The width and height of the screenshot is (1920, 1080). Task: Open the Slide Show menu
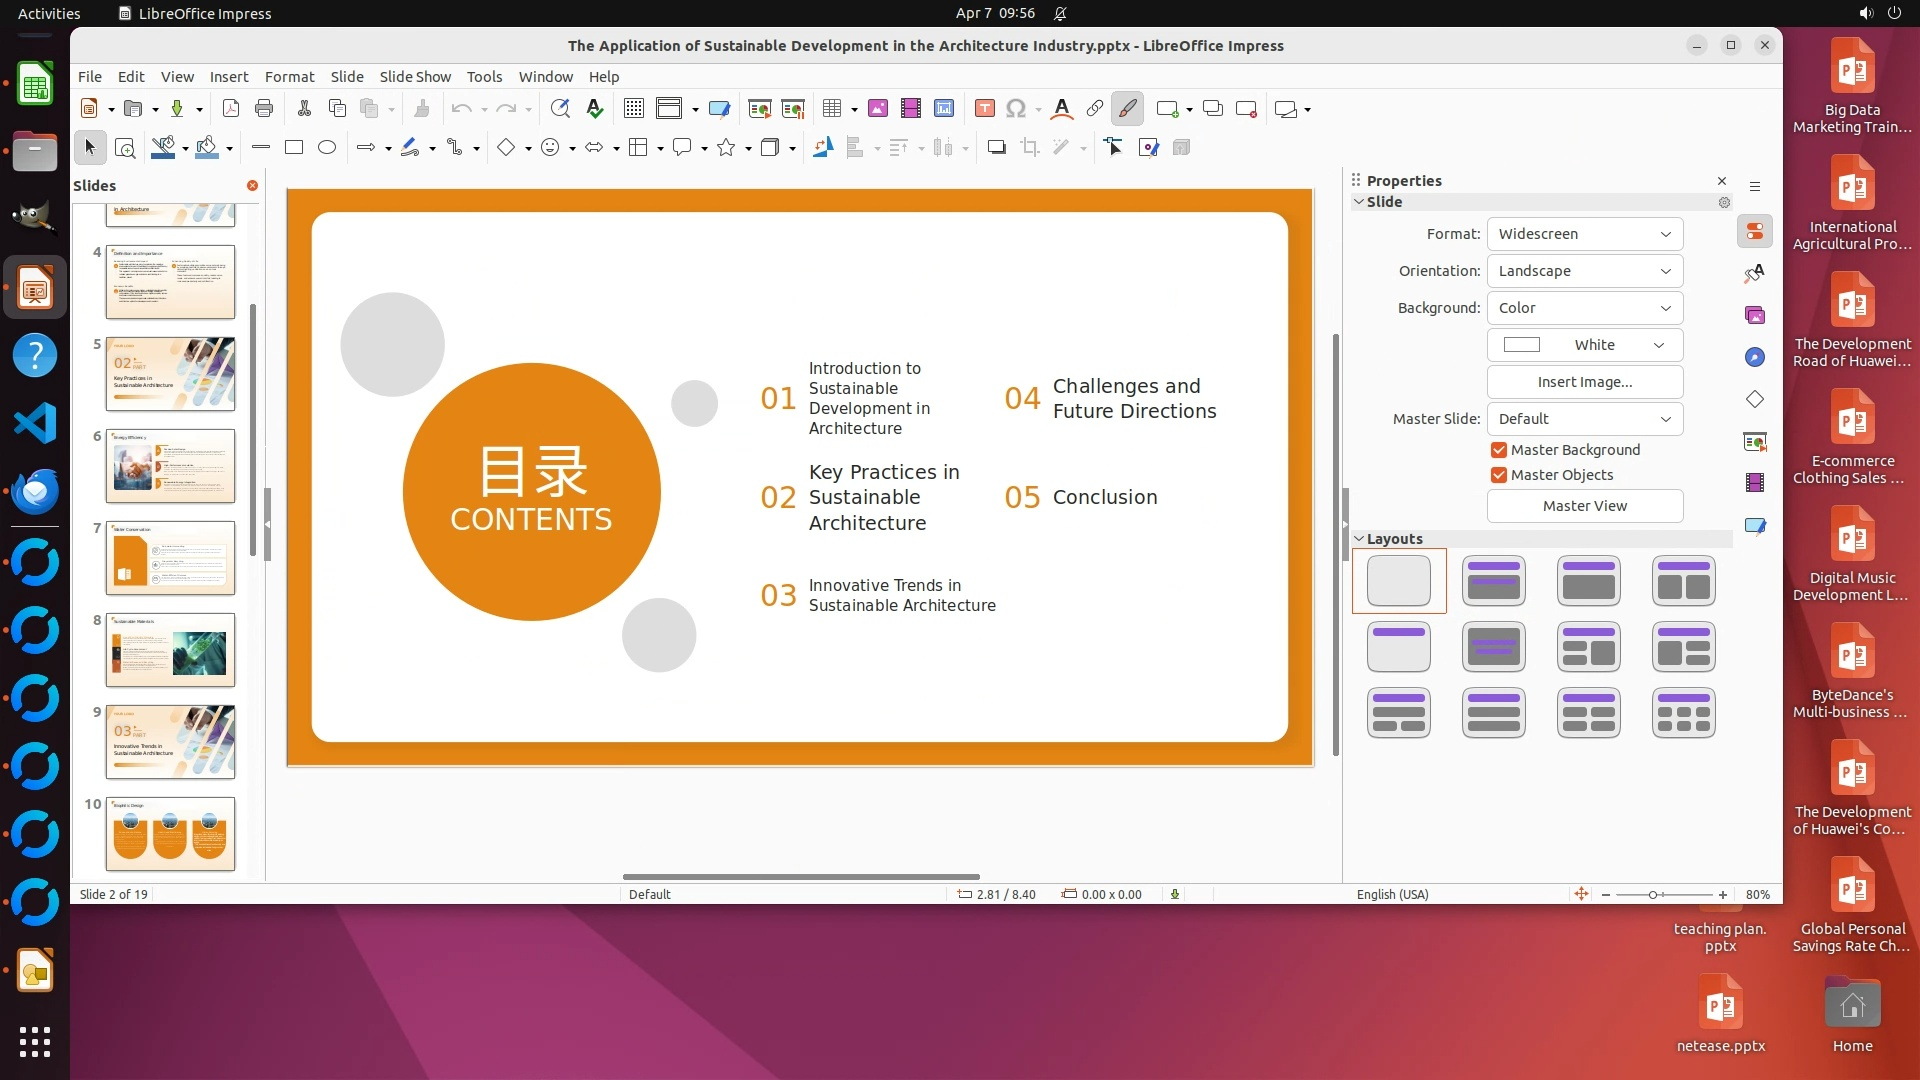tap(415, 77)
